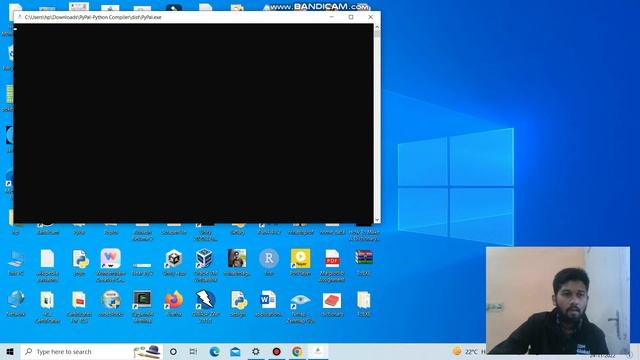Select the running PyPal taskbar item
Screen dimensions: 640x360
pyautogui.click(x=318, y=351)
